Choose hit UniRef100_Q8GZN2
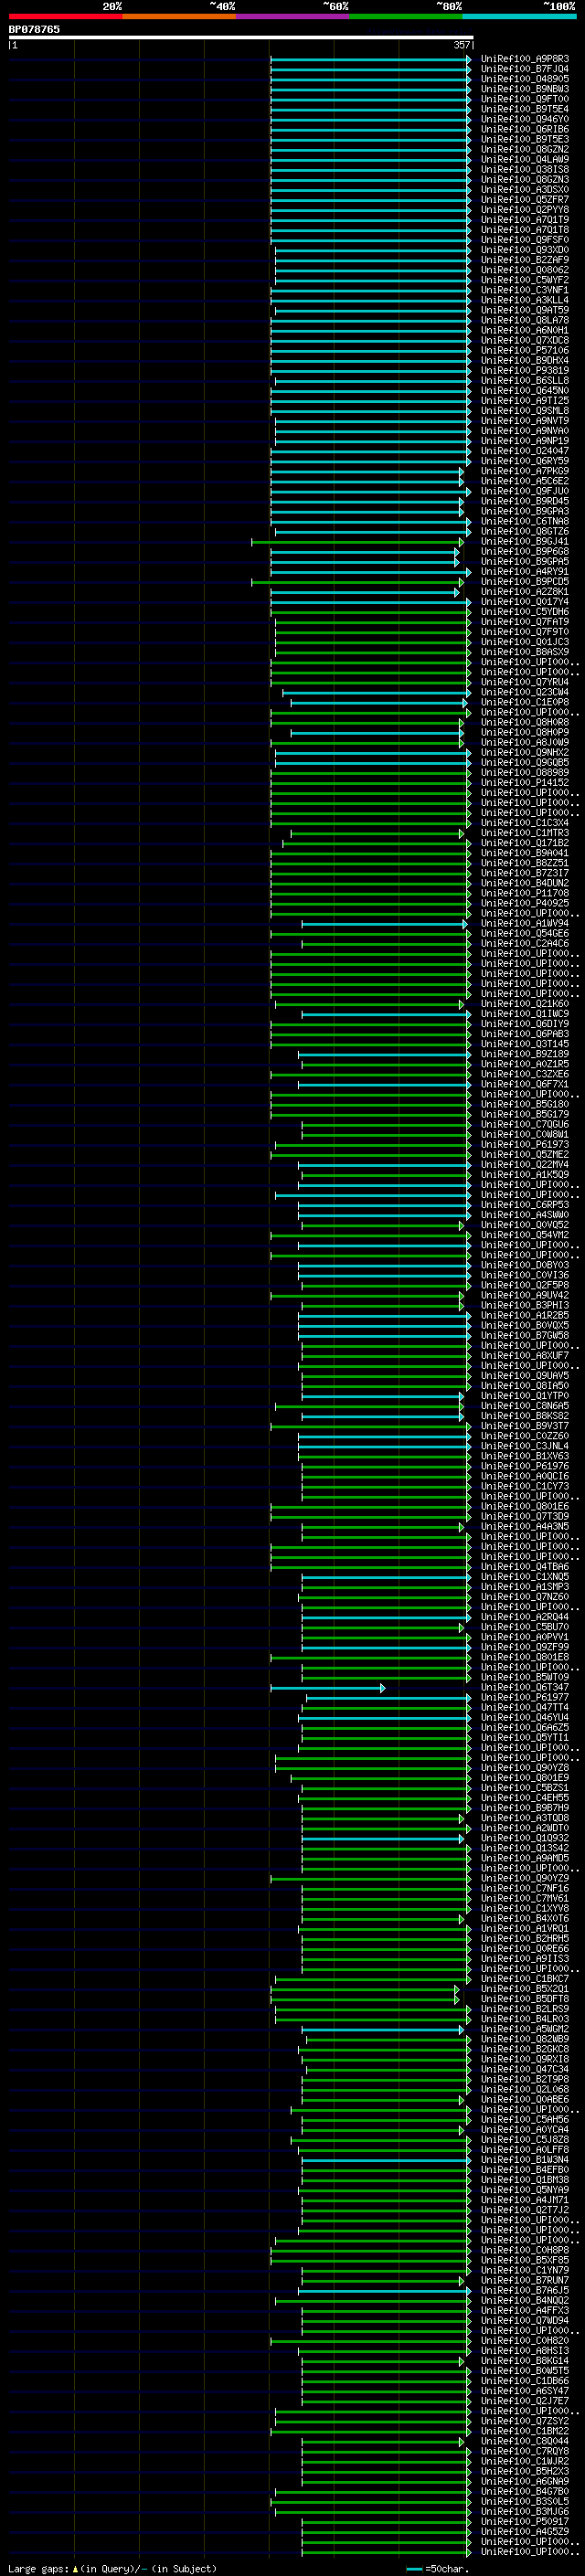This screenshot has width=585, height=2576. click(x=525, y=149)
